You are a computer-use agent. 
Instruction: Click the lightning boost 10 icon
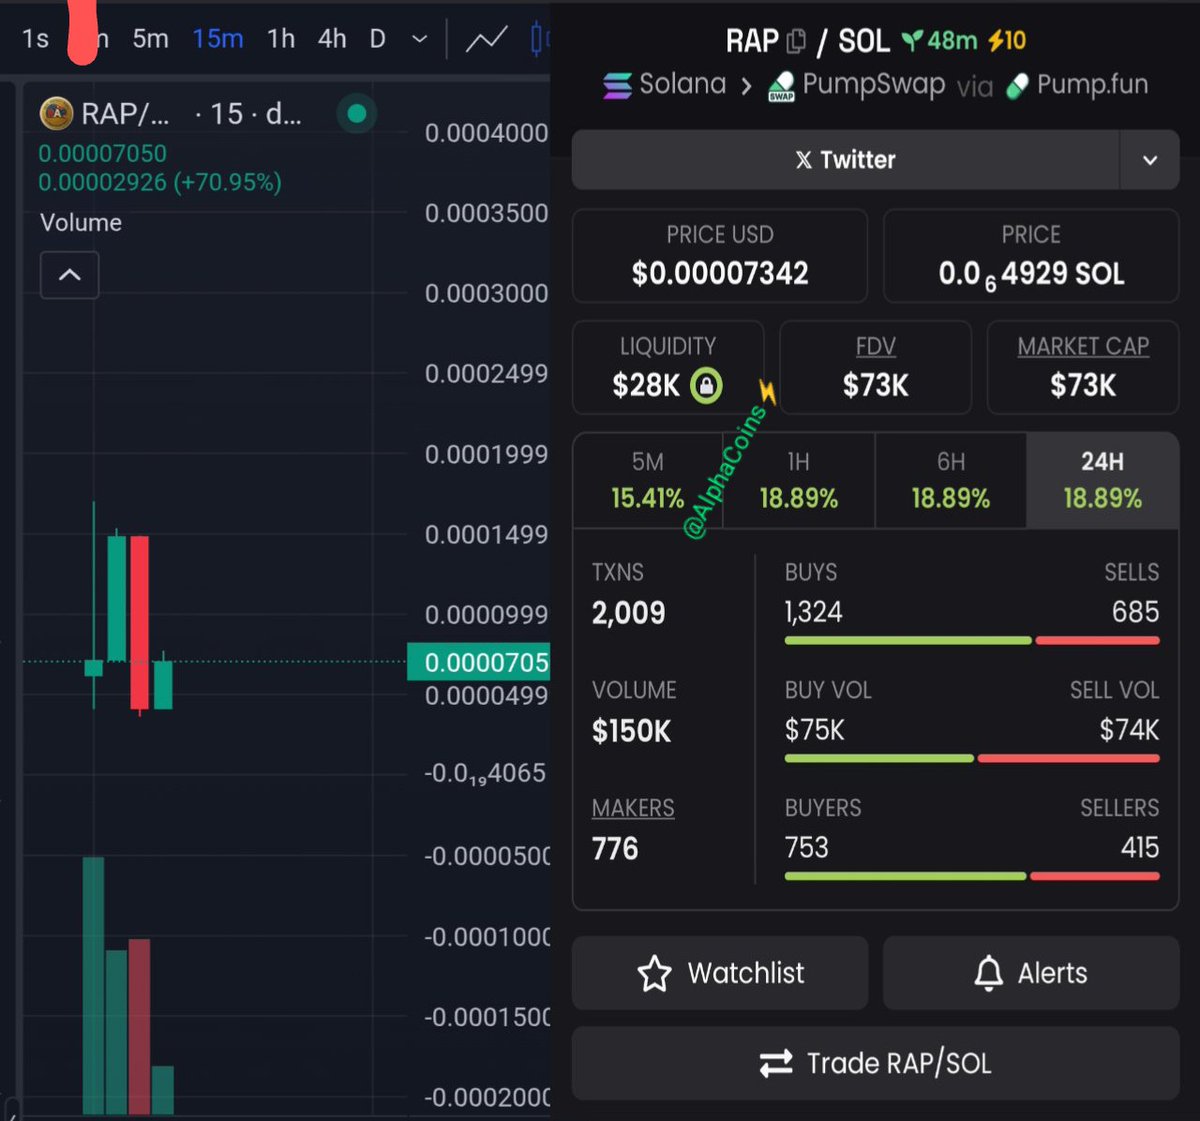(995, 41)
